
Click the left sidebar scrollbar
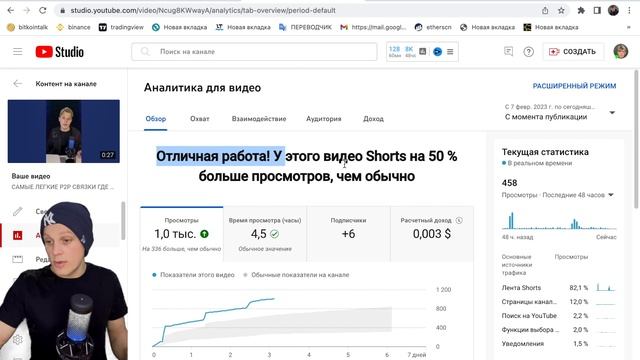[123, 220]
